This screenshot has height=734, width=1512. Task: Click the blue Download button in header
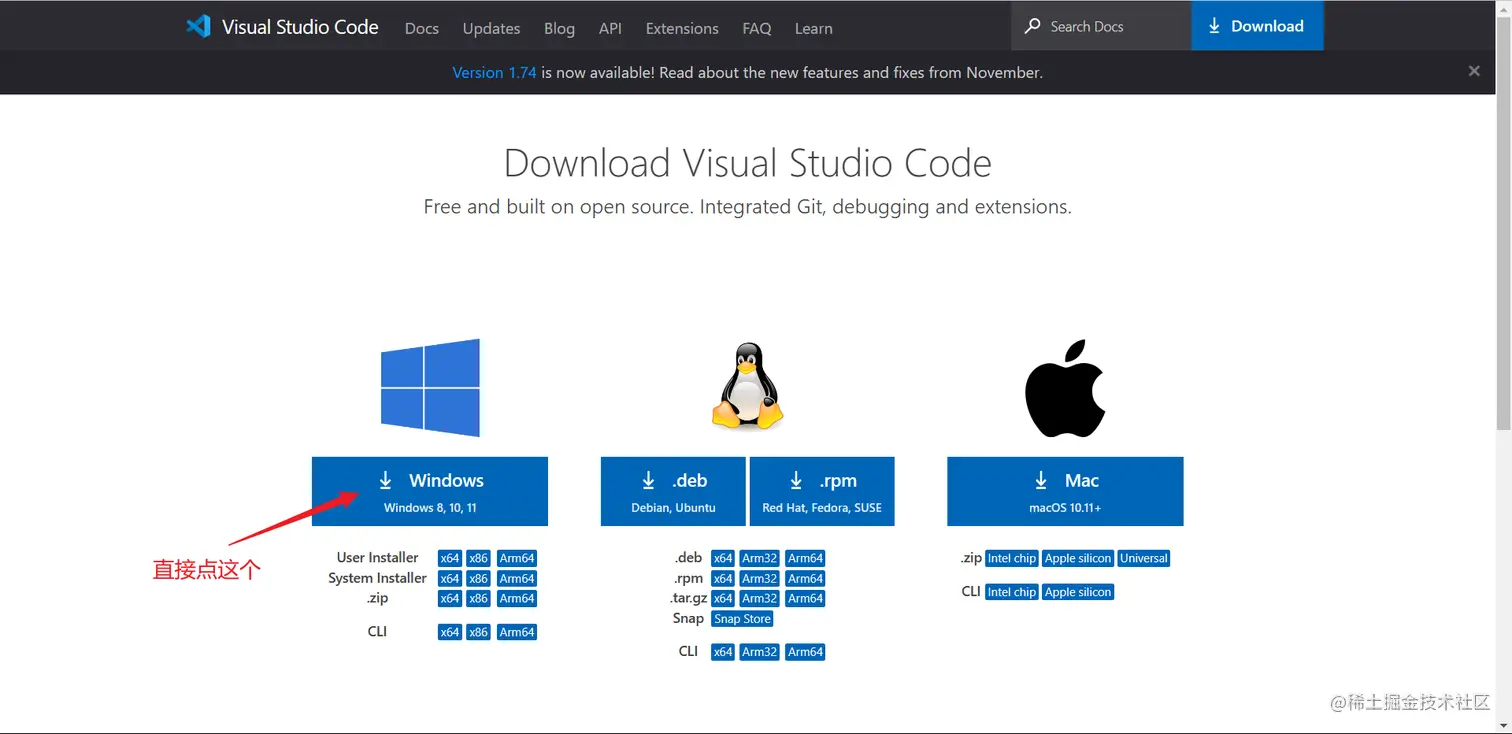[1257, 26]
